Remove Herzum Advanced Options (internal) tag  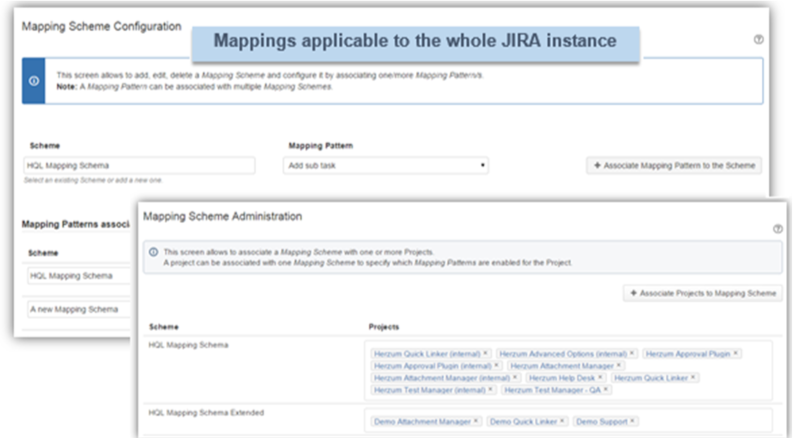[x=632, y=353]
